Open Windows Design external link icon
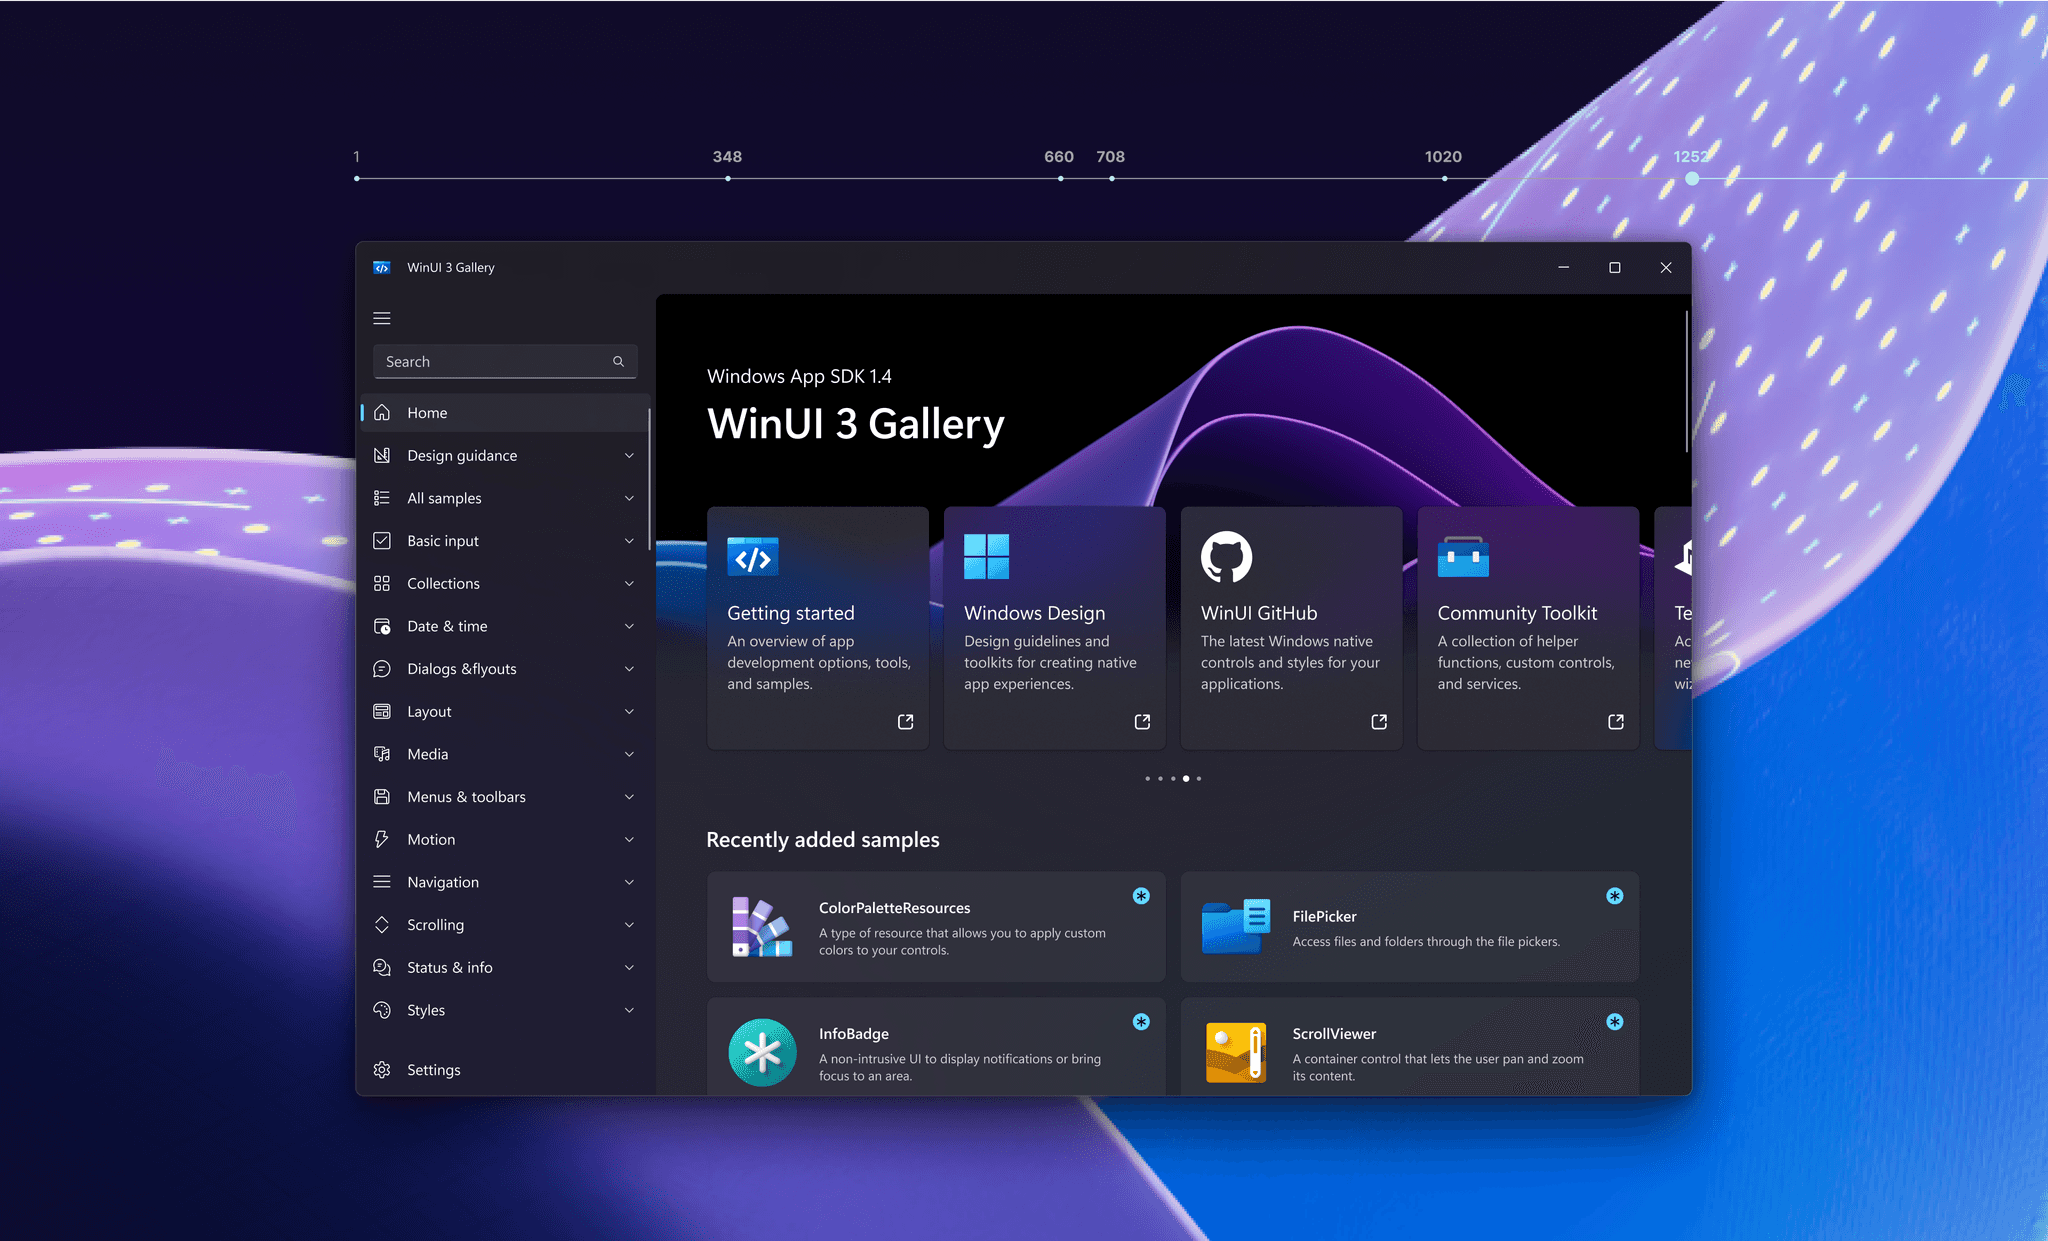Viewport: 2048px width, 1241px height. coord(1142,721)
